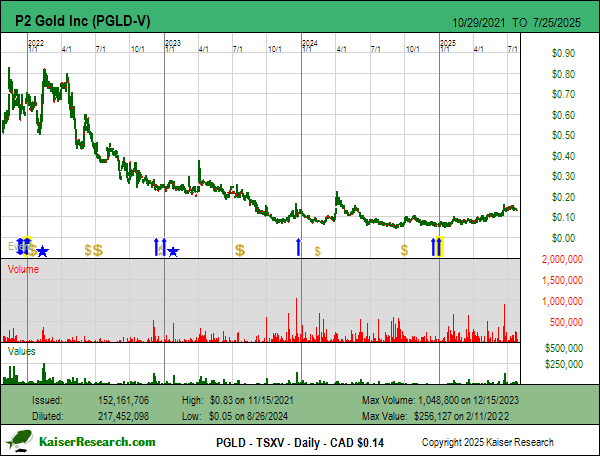The width and height of the screenshot is (600, 456).
Task: Click the High $0.83 on 11/15/2021 statistic
Action: [x=238, y=400]
